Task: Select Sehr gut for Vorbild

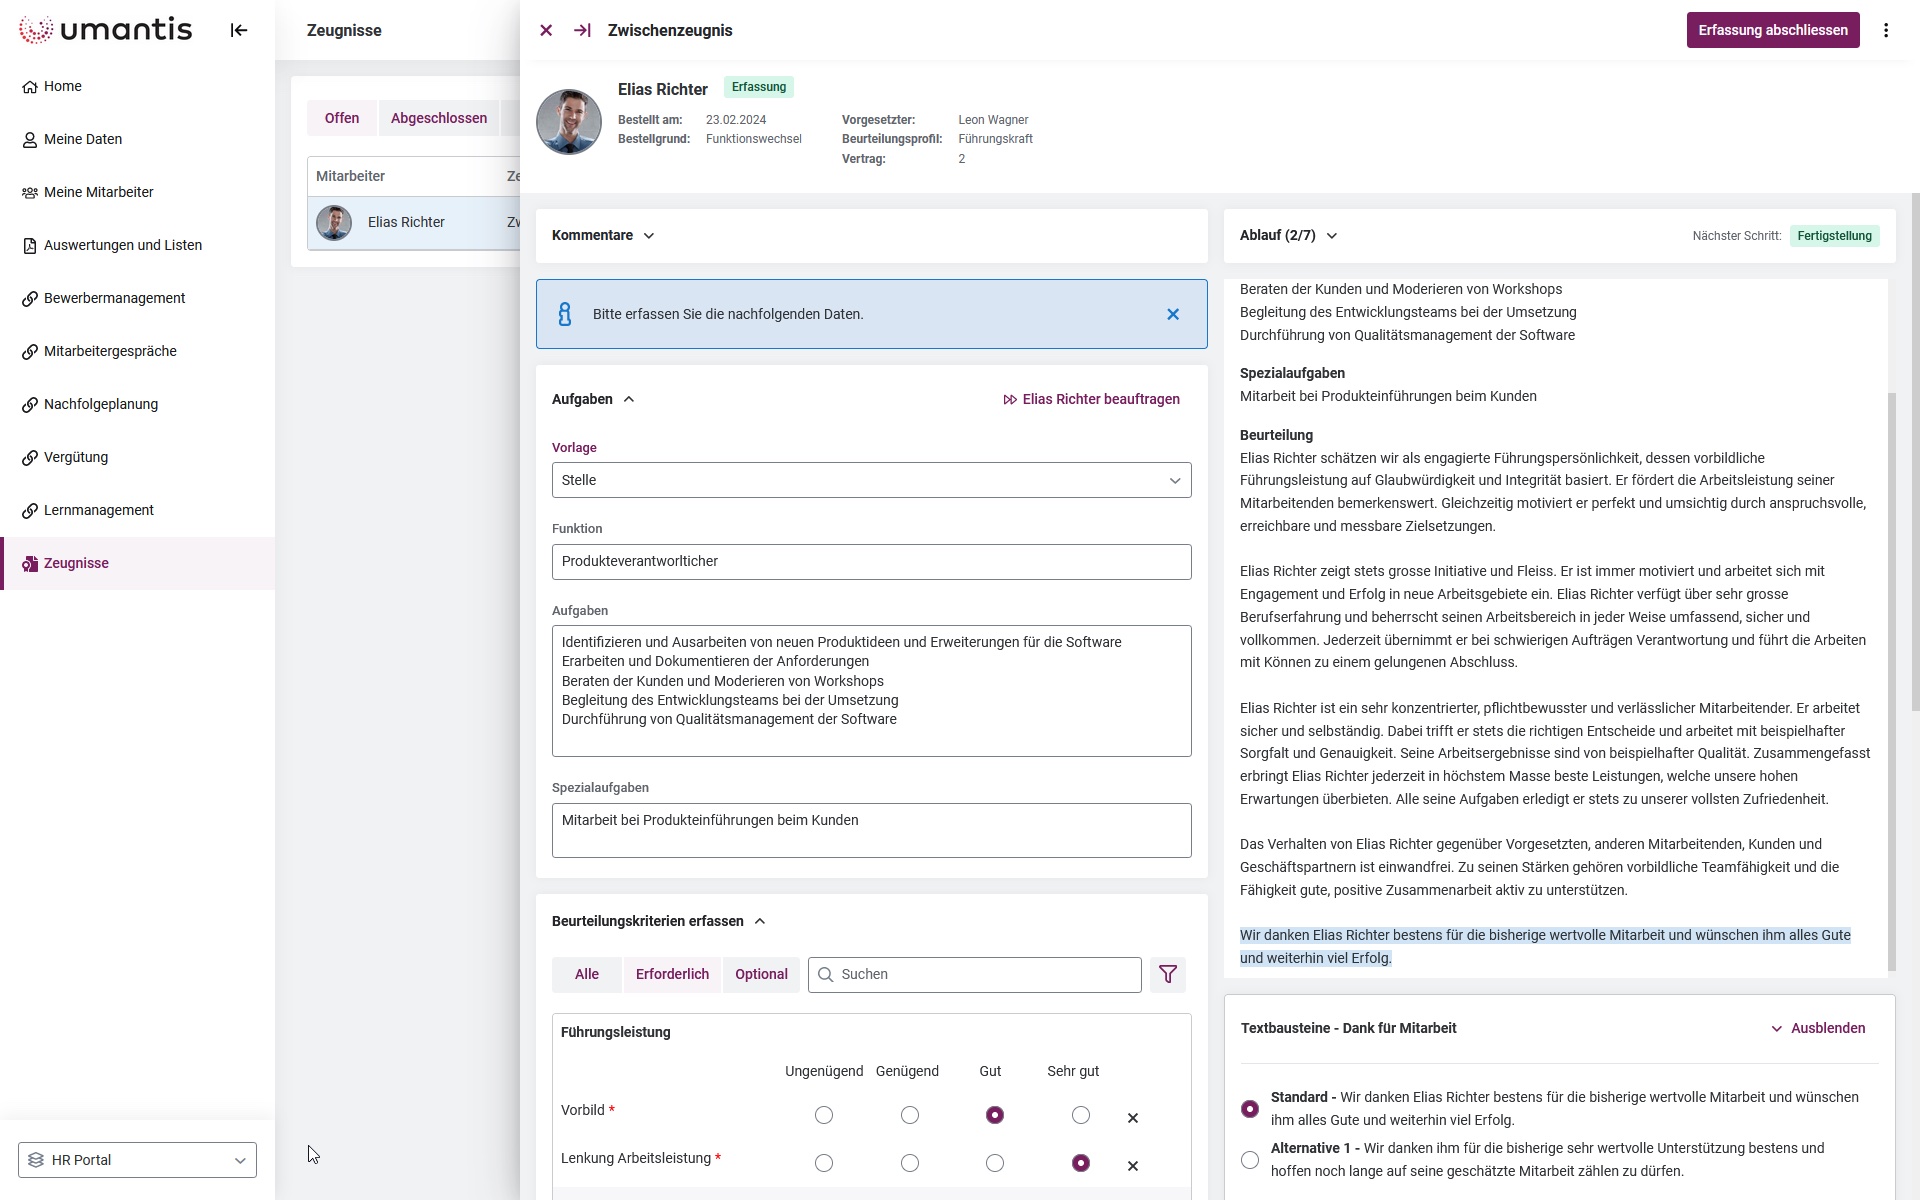Action: click(x=1080, y=1115)
